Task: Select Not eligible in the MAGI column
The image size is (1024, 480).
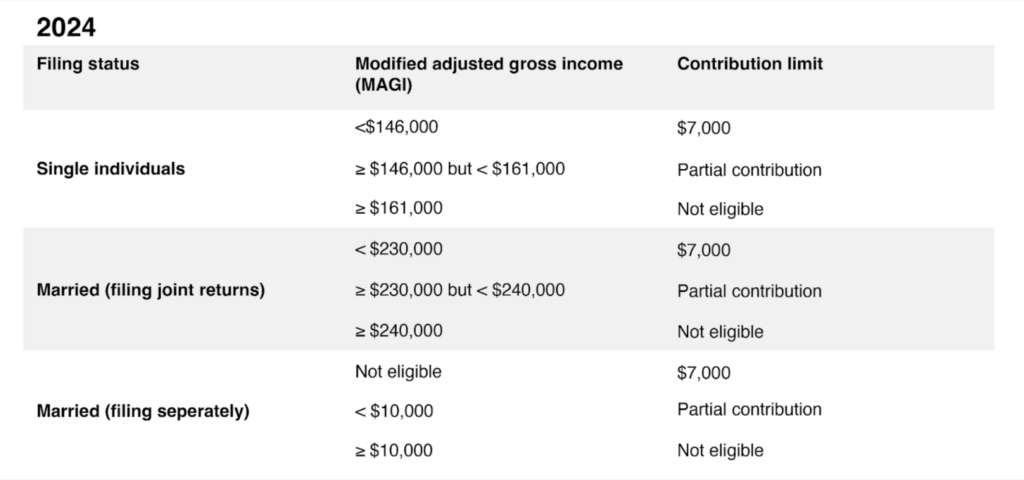Action: point(398,372)
